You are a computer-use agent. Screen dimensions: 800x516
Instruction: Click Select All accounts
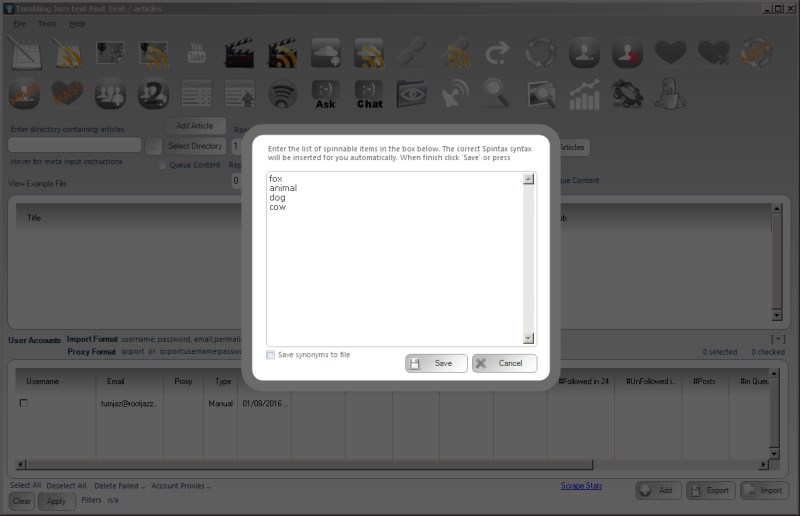[x=26, y=485]
